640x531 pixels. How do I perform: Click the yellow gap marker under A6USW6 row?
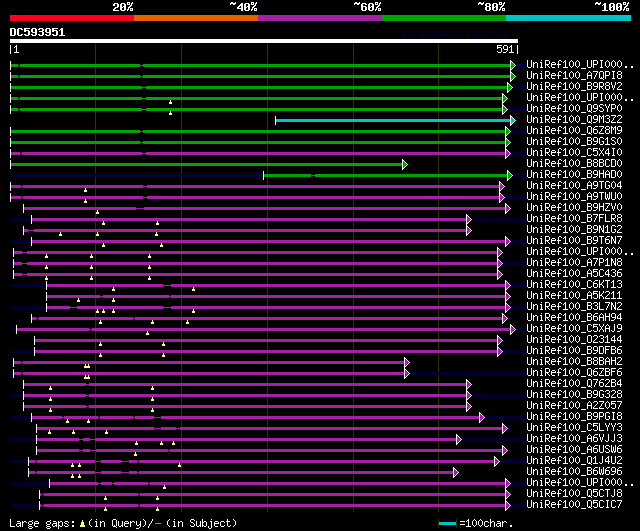coord(135,454)
